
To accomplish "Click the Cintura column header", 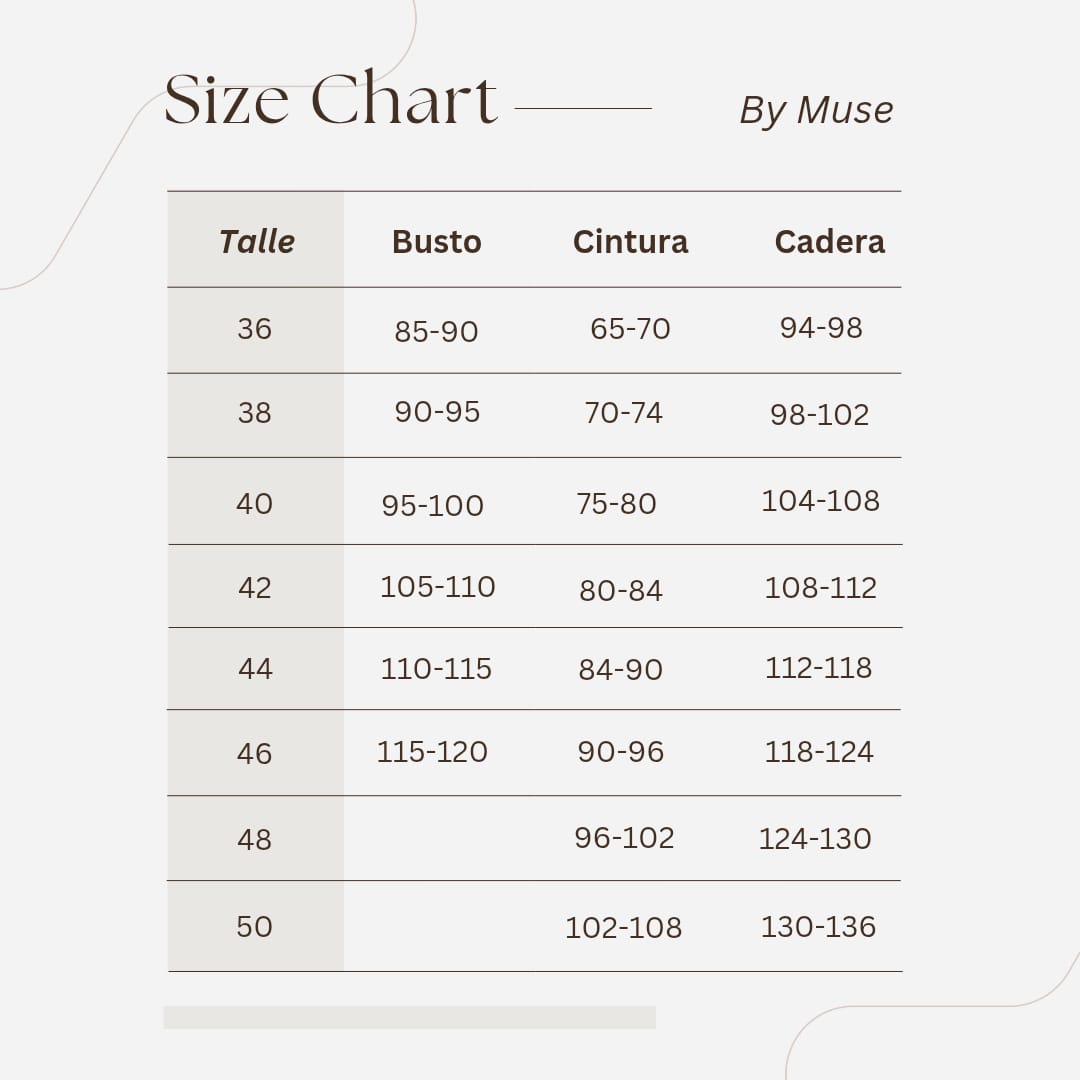I will (630, 242).
